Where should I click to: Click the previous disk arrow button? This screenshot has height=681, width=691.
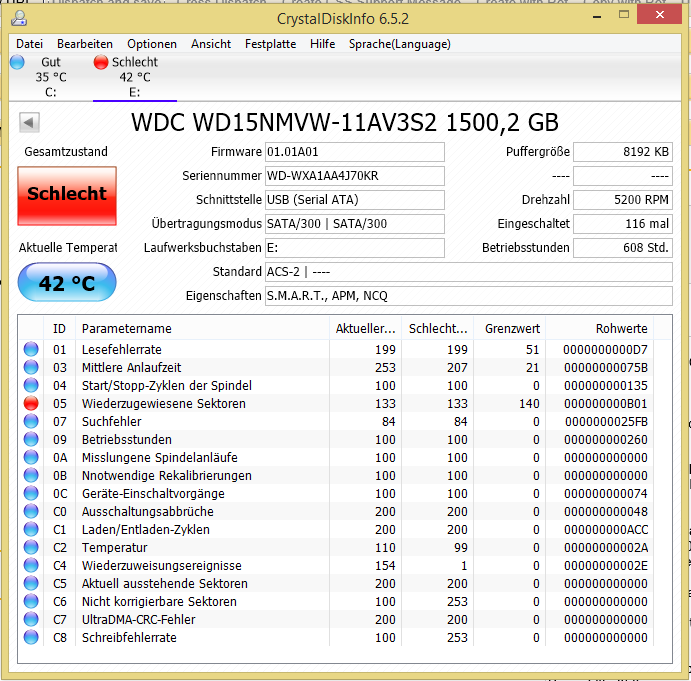coord(29,123)
